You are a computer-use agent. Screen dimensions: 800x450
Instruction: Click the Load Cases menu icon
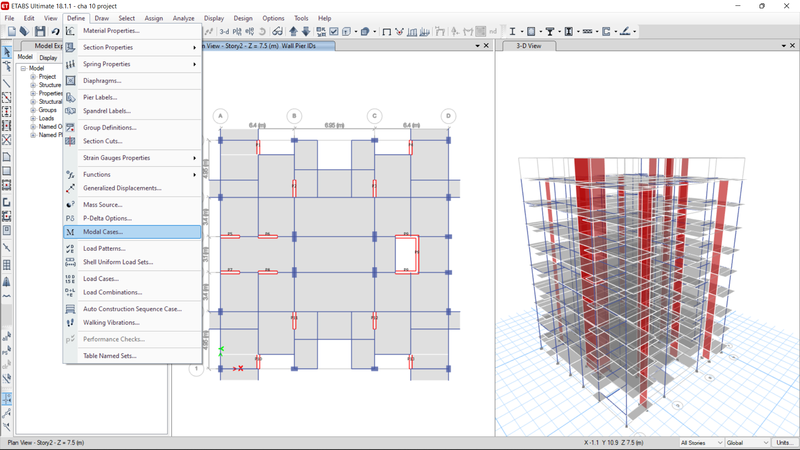[70, 279]
